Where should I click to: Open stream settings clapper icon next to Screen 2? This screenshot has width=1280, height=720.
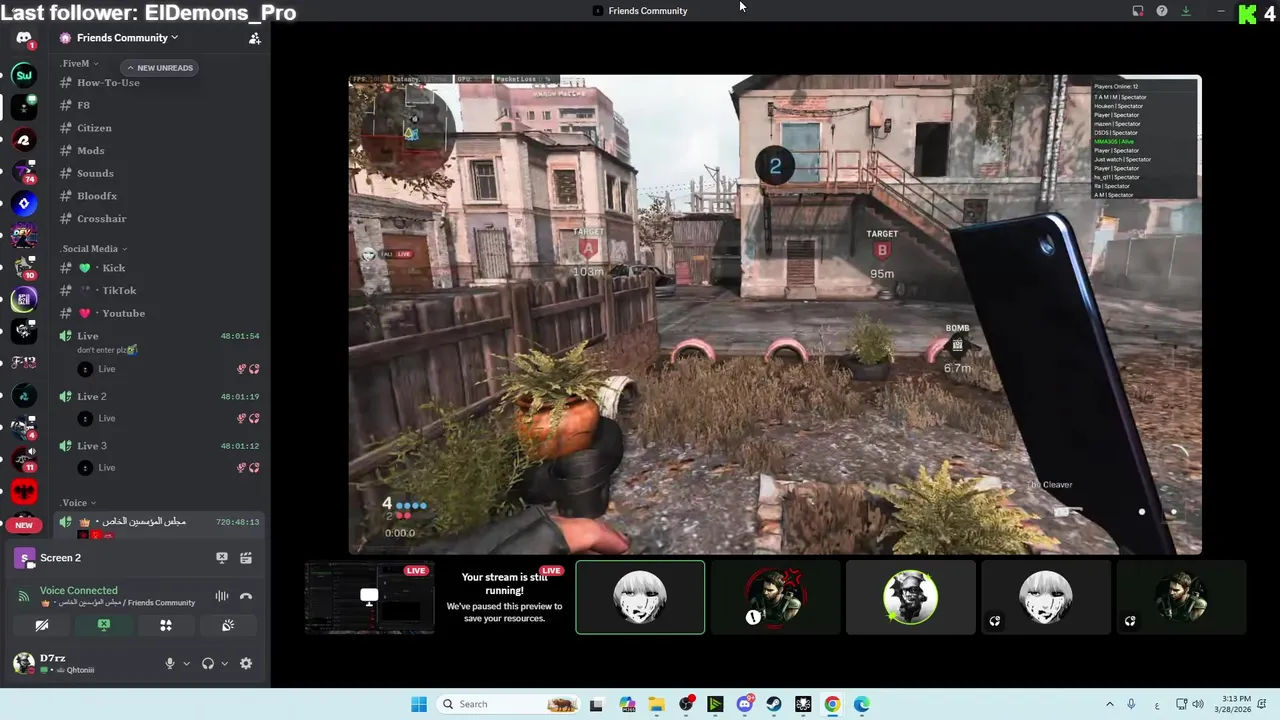pyautogui.click(x=246, y=558)
